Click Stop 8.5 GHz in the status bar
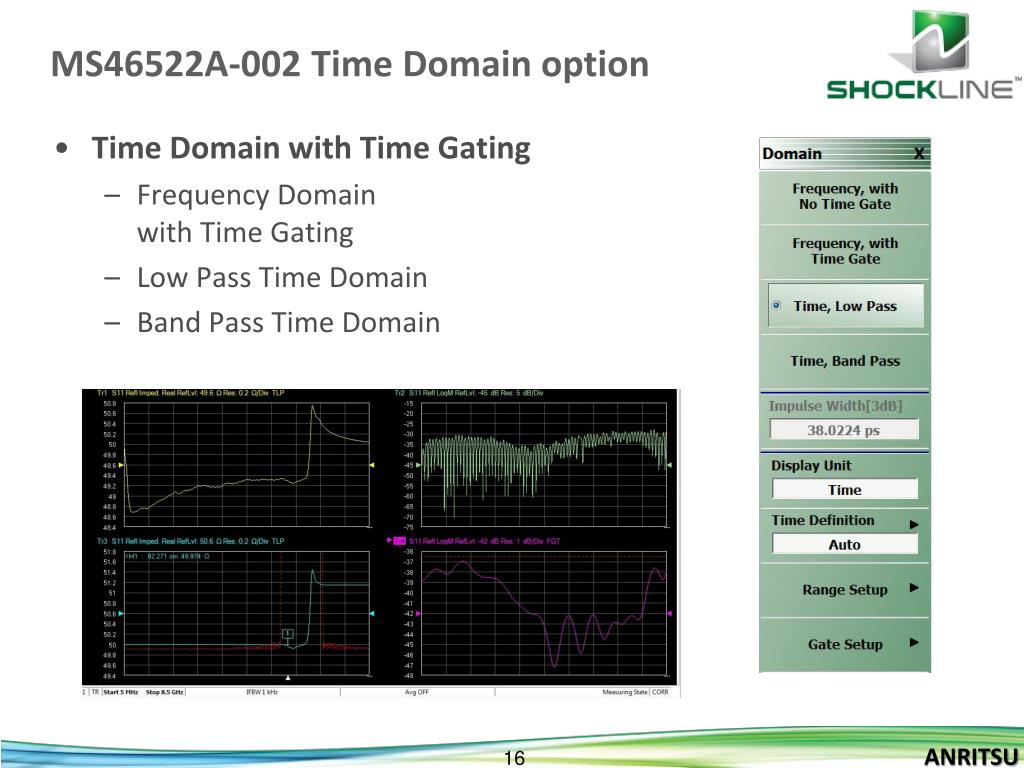 (165, 692)
